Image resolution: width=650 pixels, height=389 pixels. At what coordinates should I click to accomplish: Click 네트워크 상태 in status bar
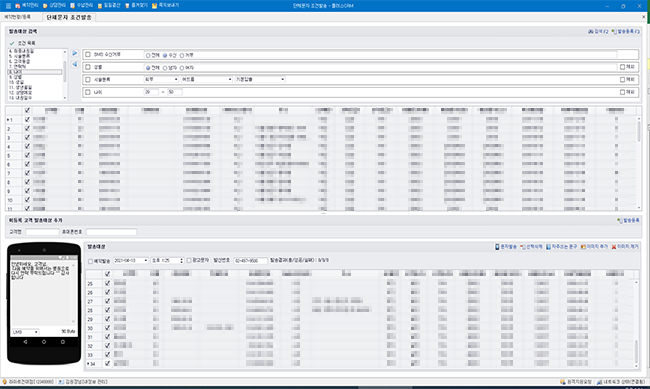pyautogui.click(x=621, y=382)
